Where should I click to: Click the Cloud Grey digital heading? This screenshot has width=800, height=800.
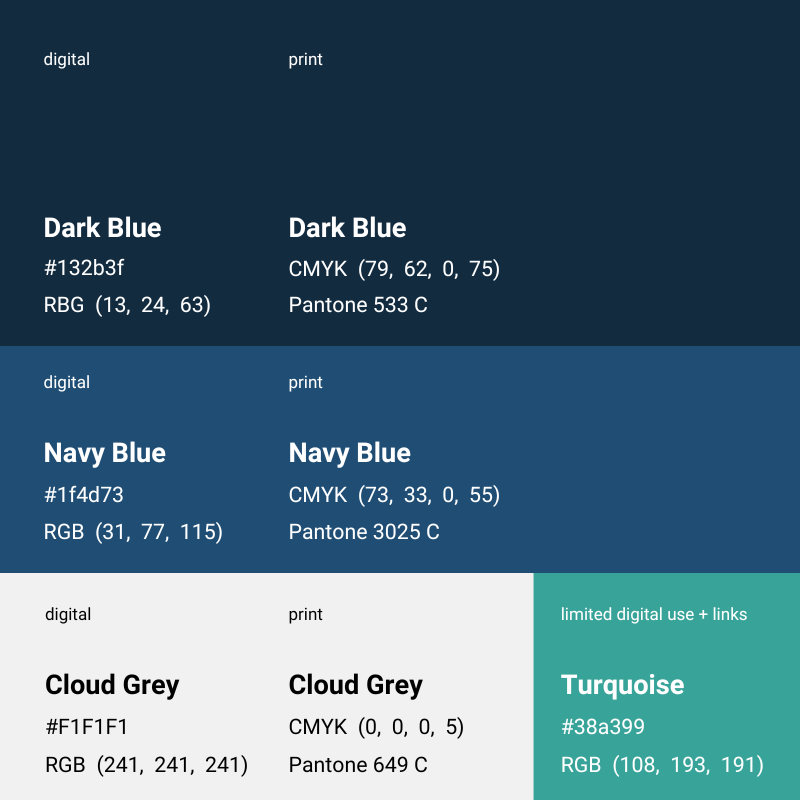112,685
